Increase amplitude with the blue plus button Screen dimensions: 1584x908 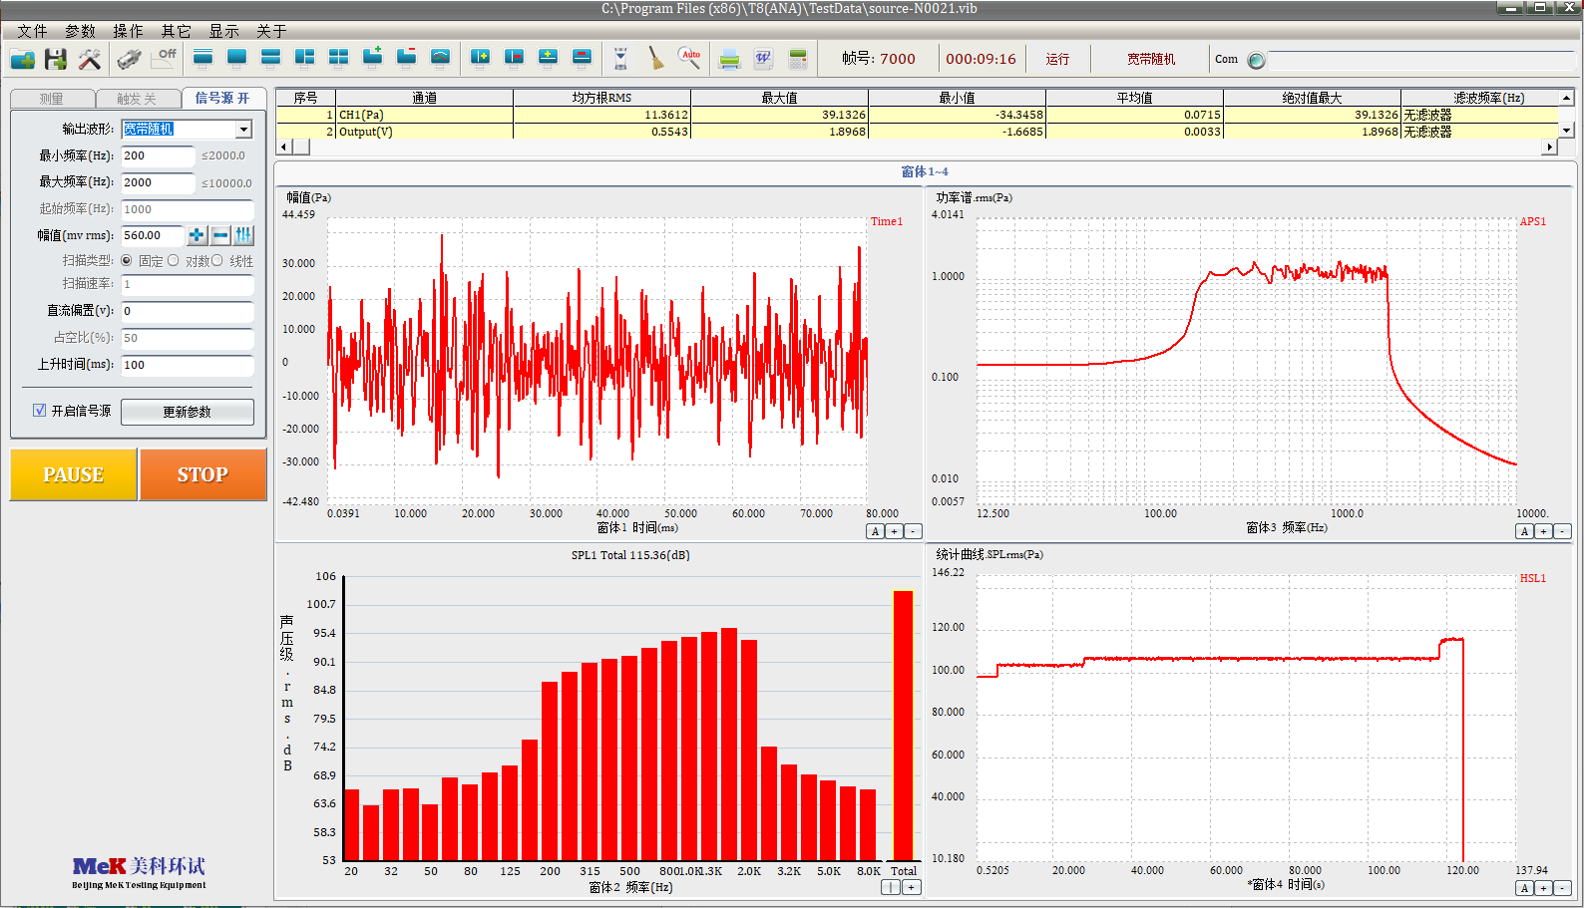197,236
